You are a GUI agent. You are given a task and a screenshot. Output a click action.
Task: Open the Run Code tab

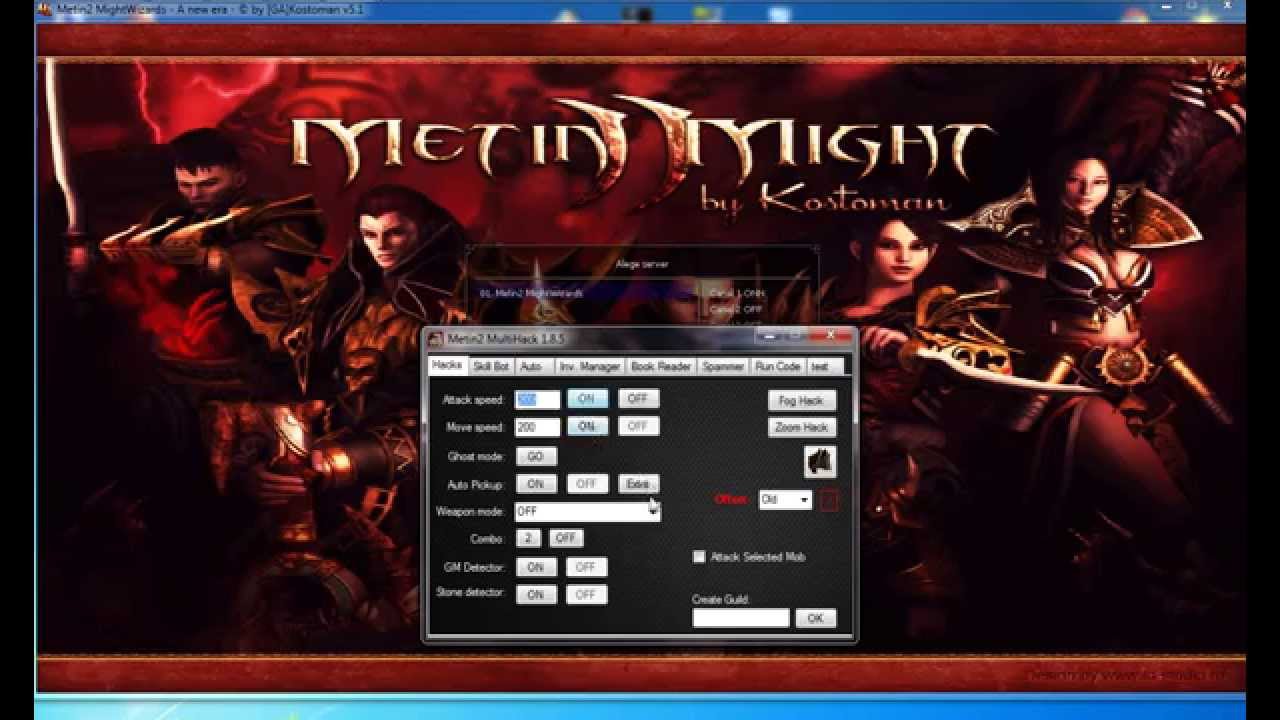click(778, 367)
